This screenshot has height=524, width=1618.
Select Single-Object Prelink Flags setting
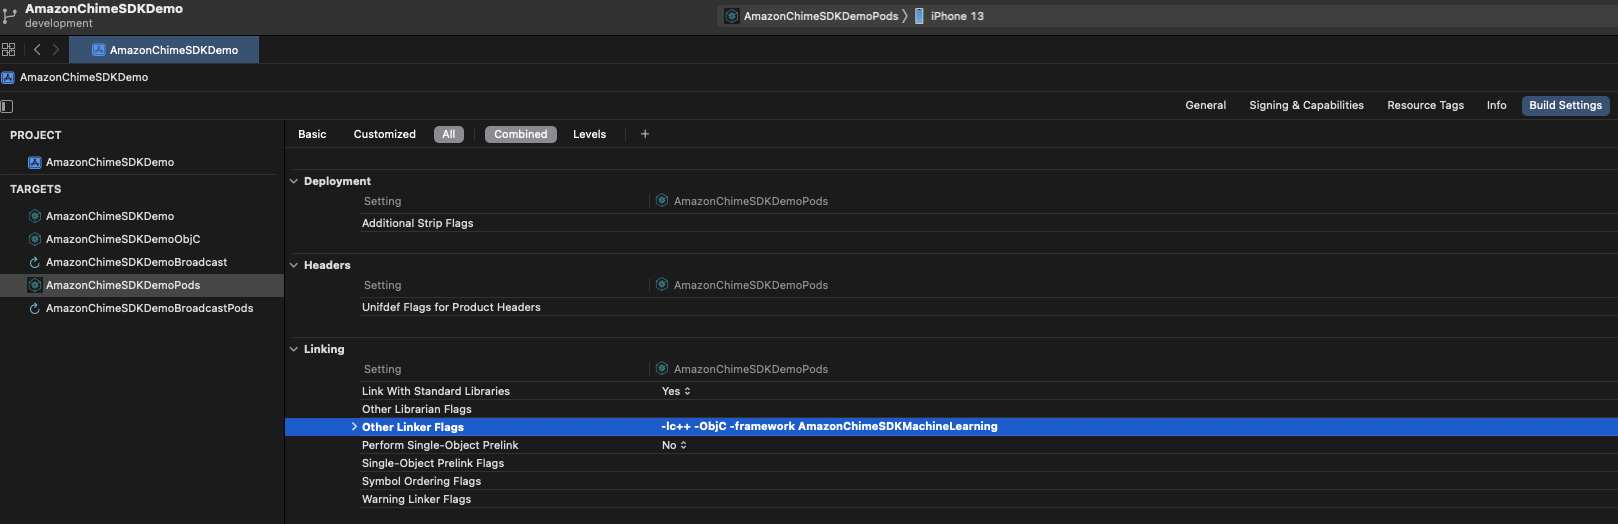pos(433,463)
